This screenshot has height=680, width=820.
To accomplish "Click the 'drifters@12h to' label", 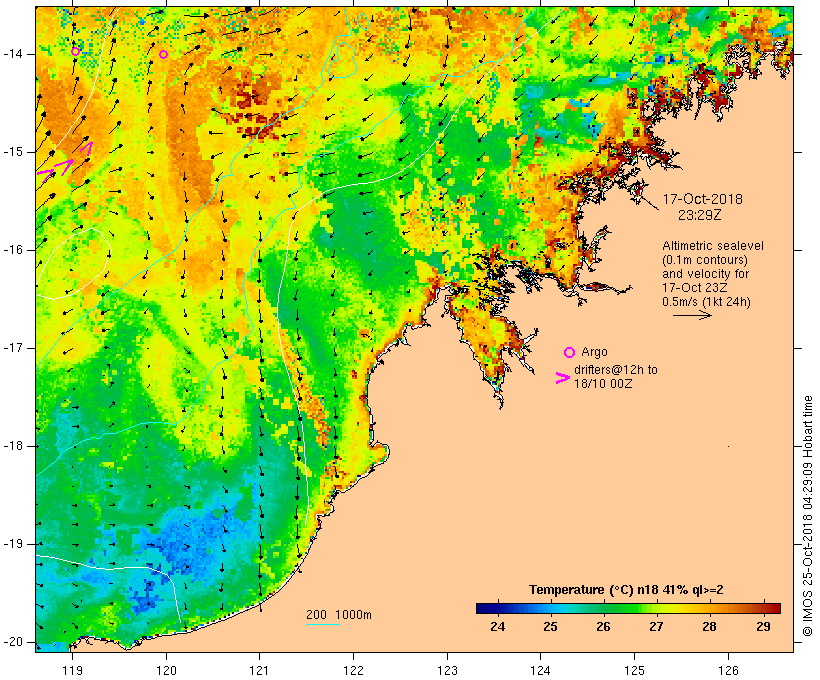I will click(616, 369).
